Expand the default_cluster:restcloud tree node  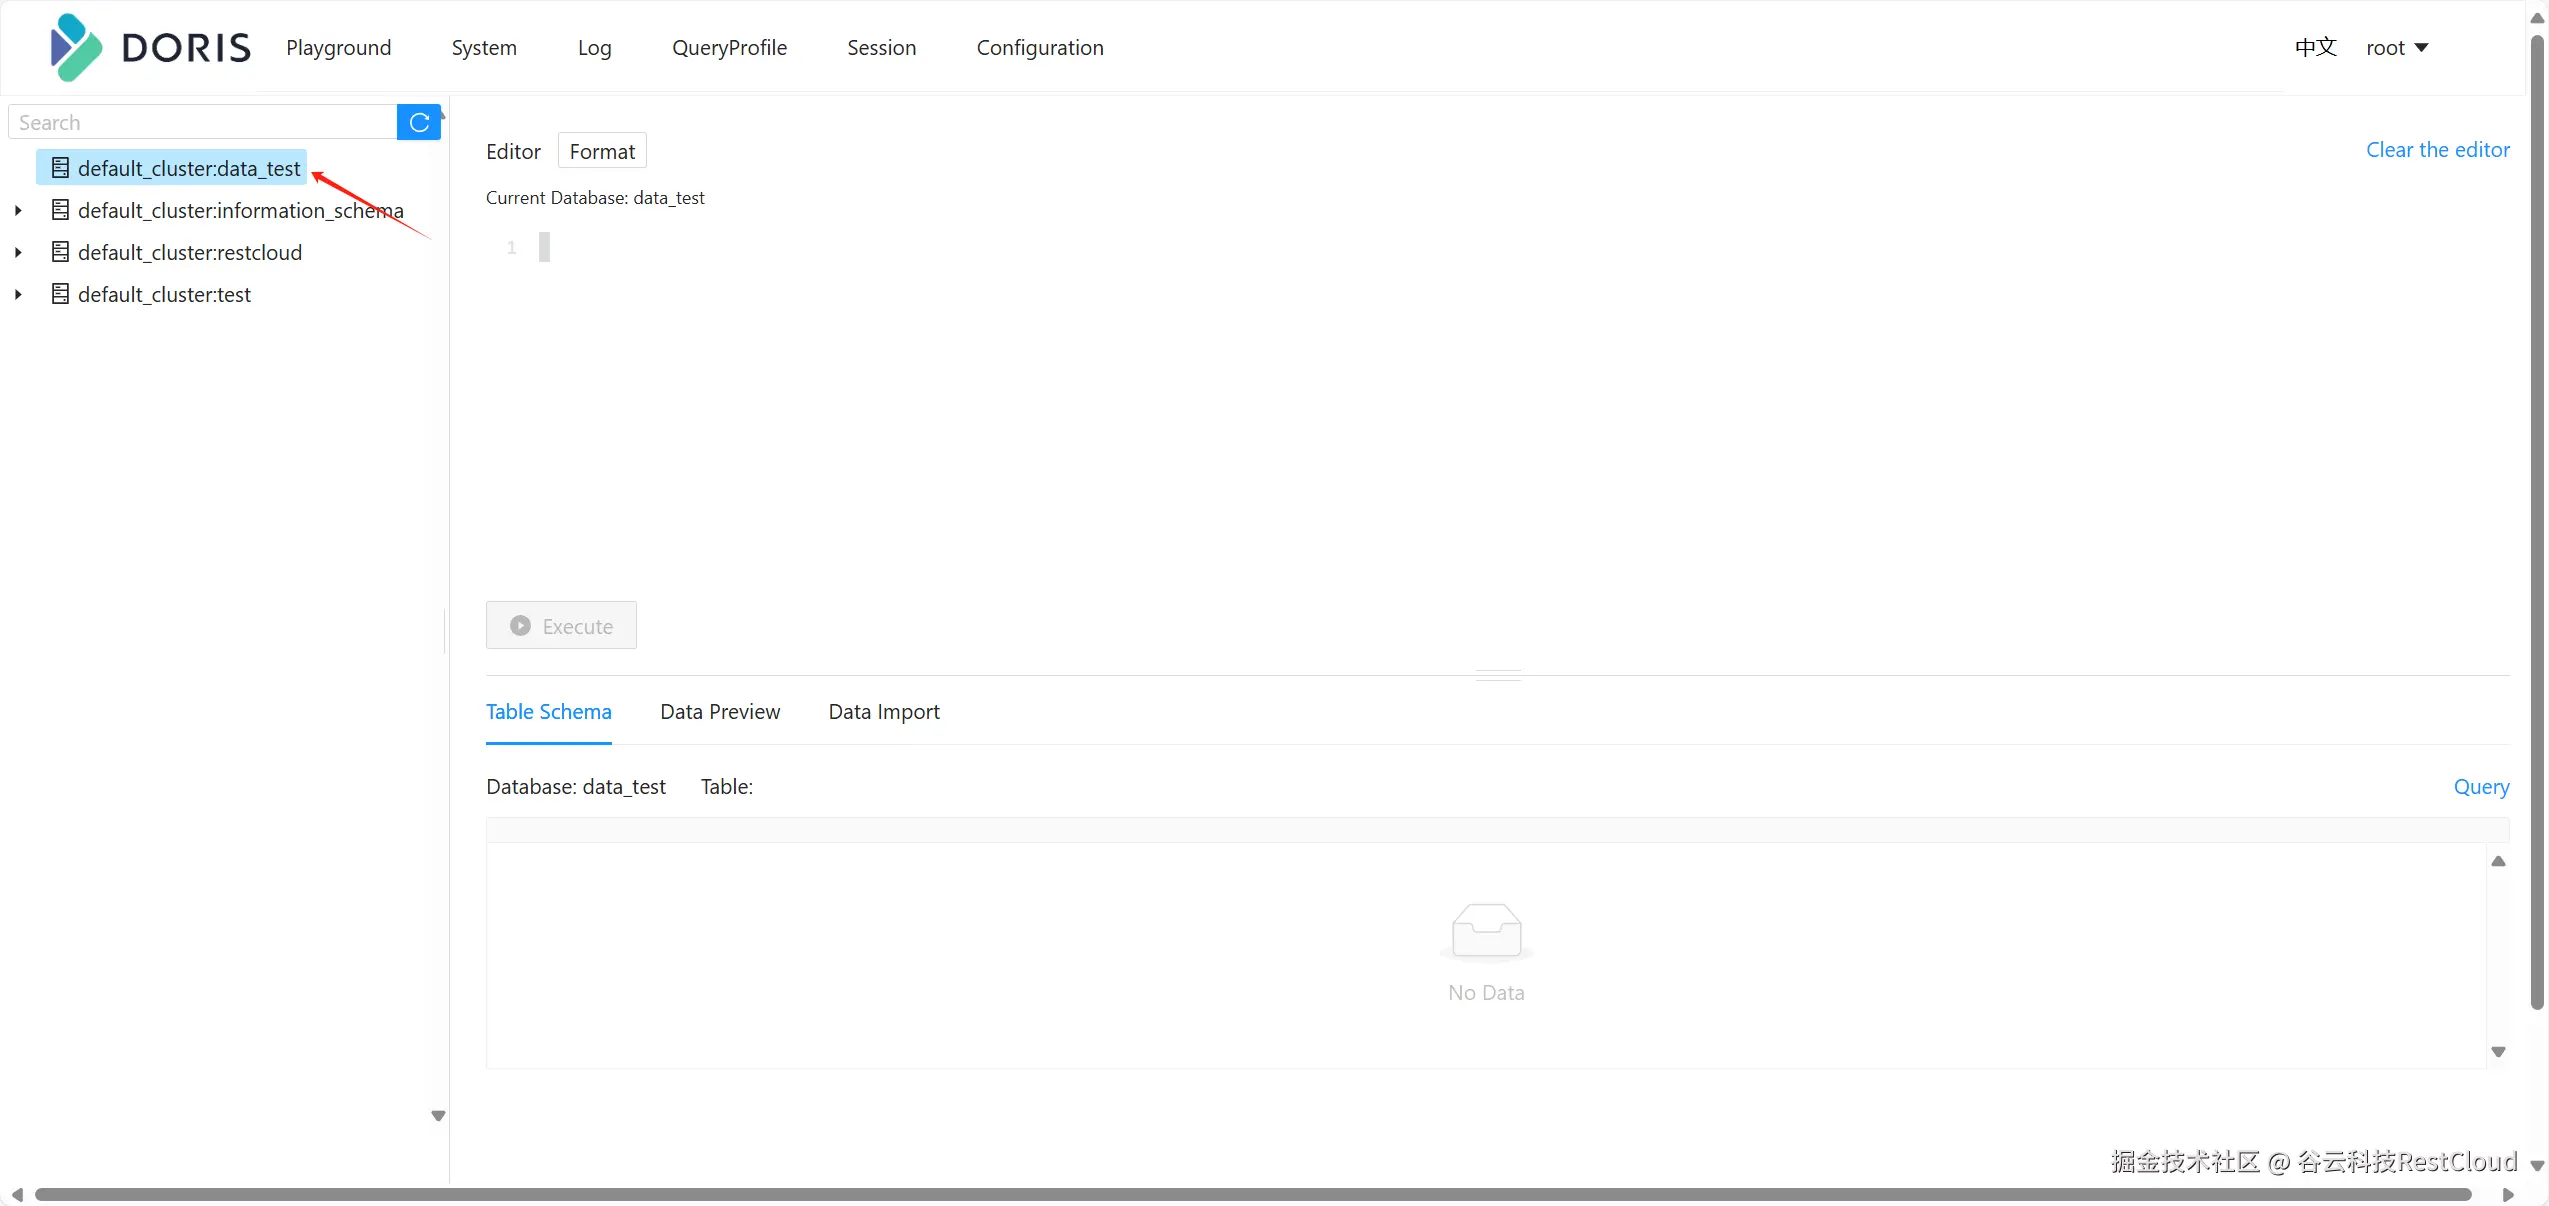click(18, 253)
